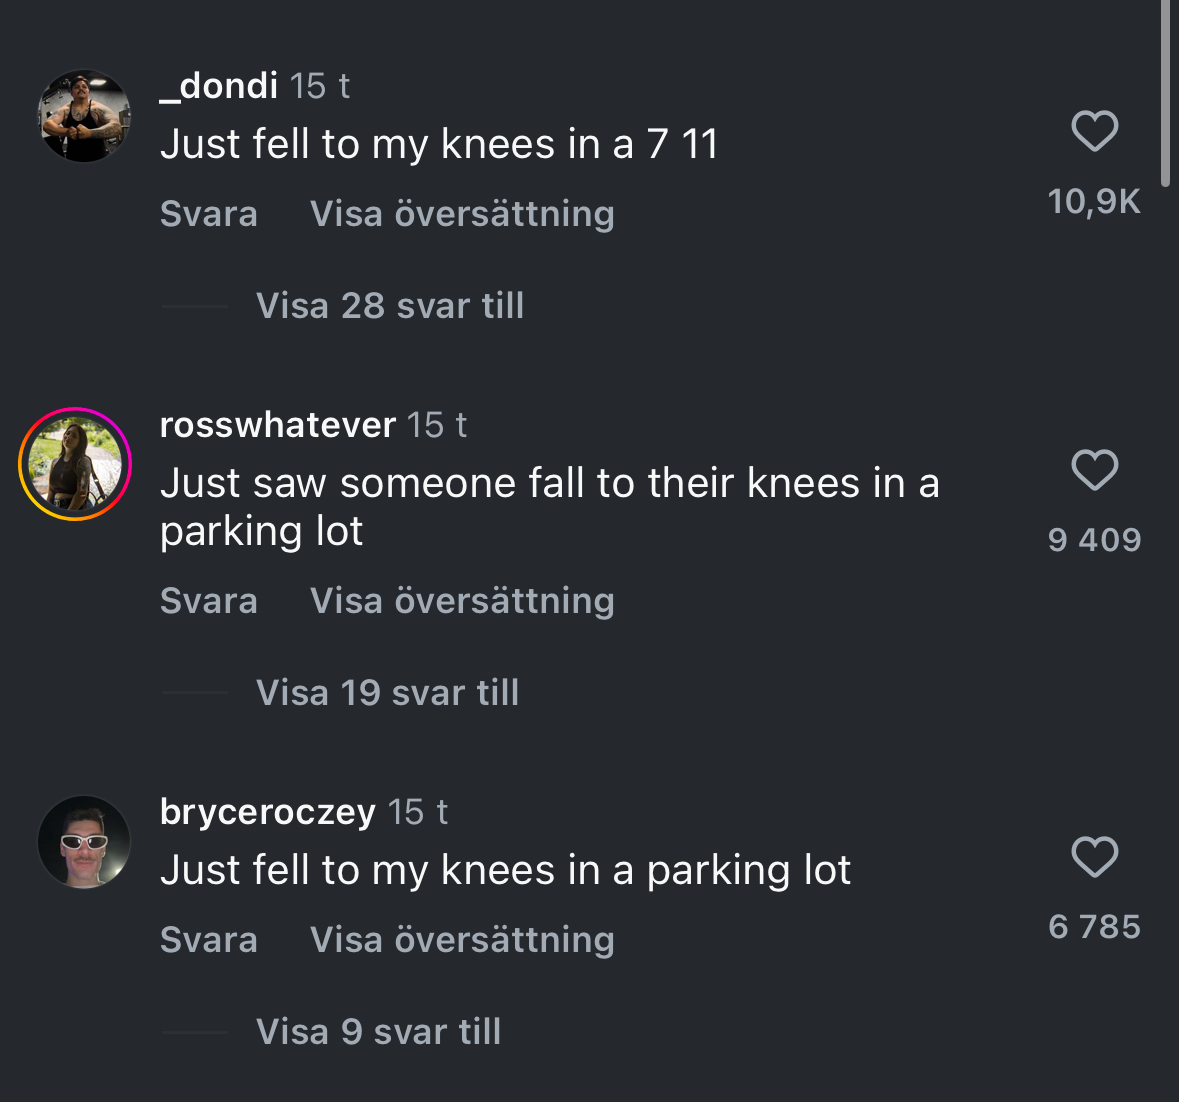
Task: View the 10,9K like count on _dondi's comment
Action: 1094,202
